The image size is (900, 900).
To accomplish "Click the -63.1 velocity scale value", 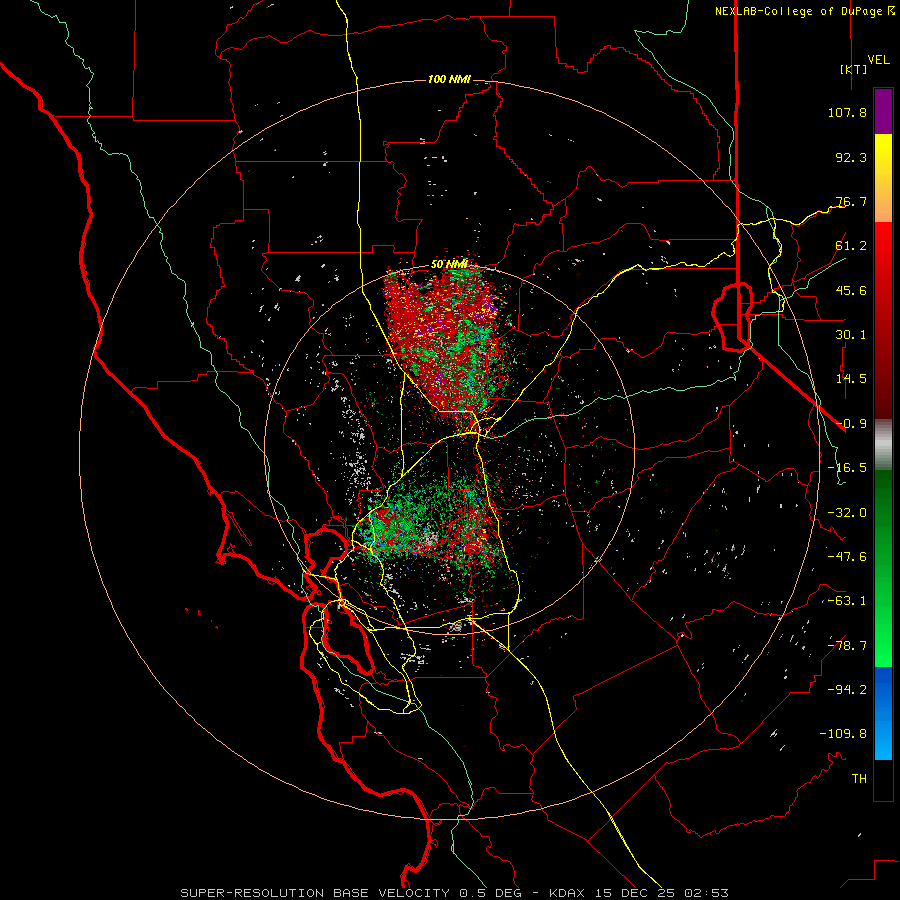I will [847, 601].
